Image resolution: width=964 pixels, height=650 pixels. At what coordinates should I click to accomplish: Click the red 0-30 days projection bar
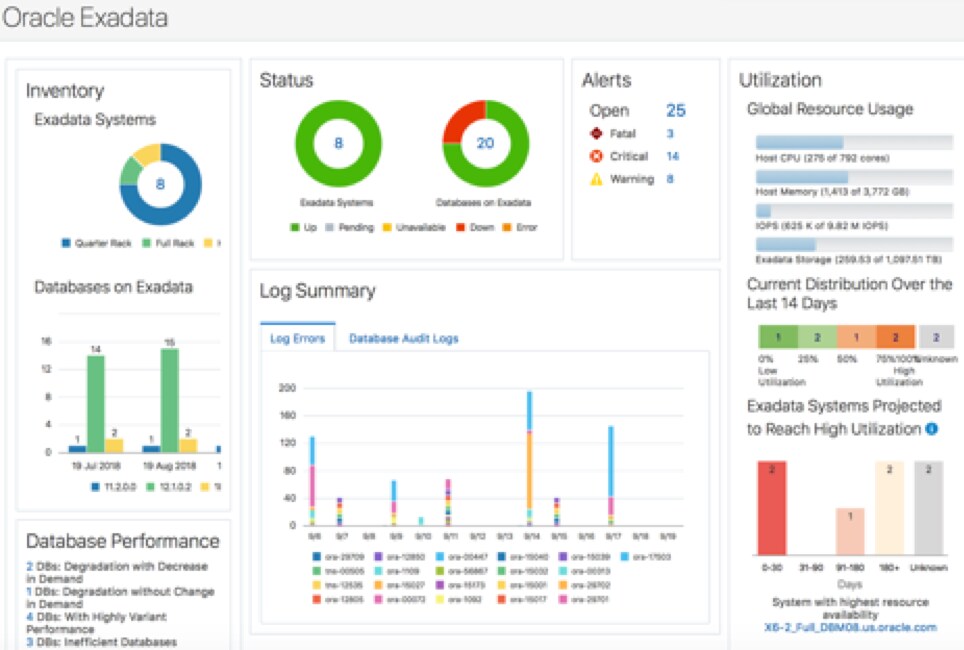772,508
